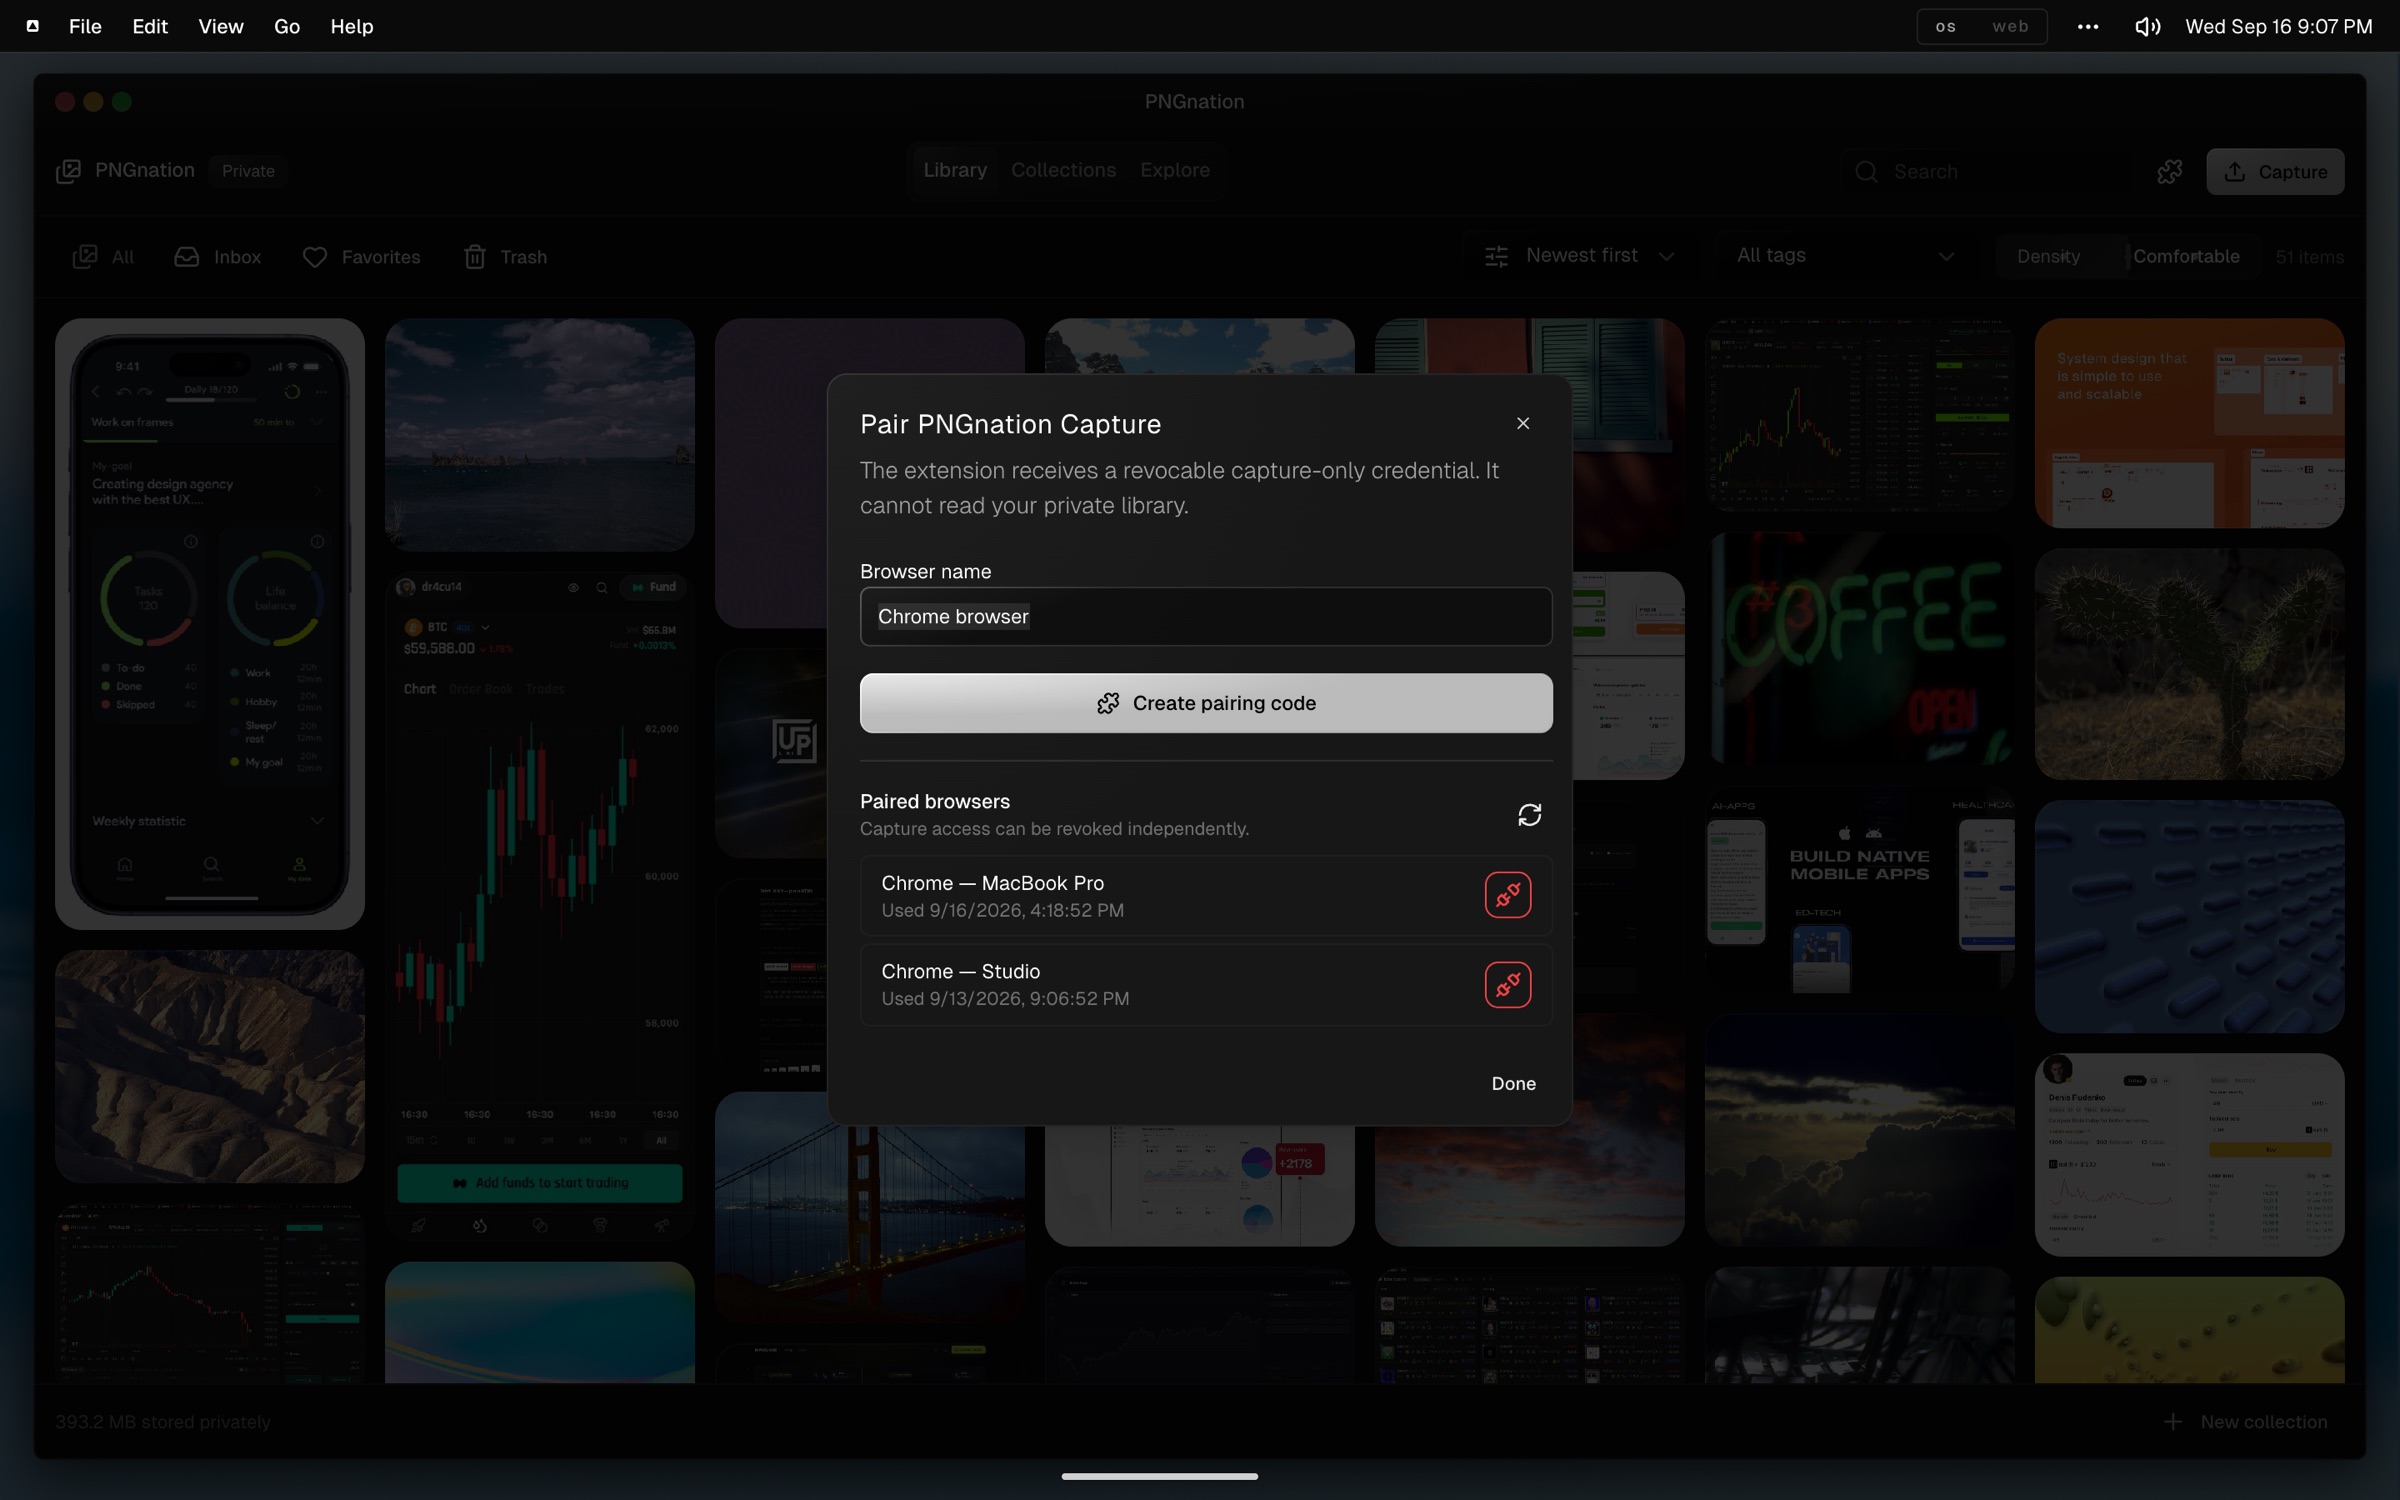Click the Browser name label

[926, 571]
